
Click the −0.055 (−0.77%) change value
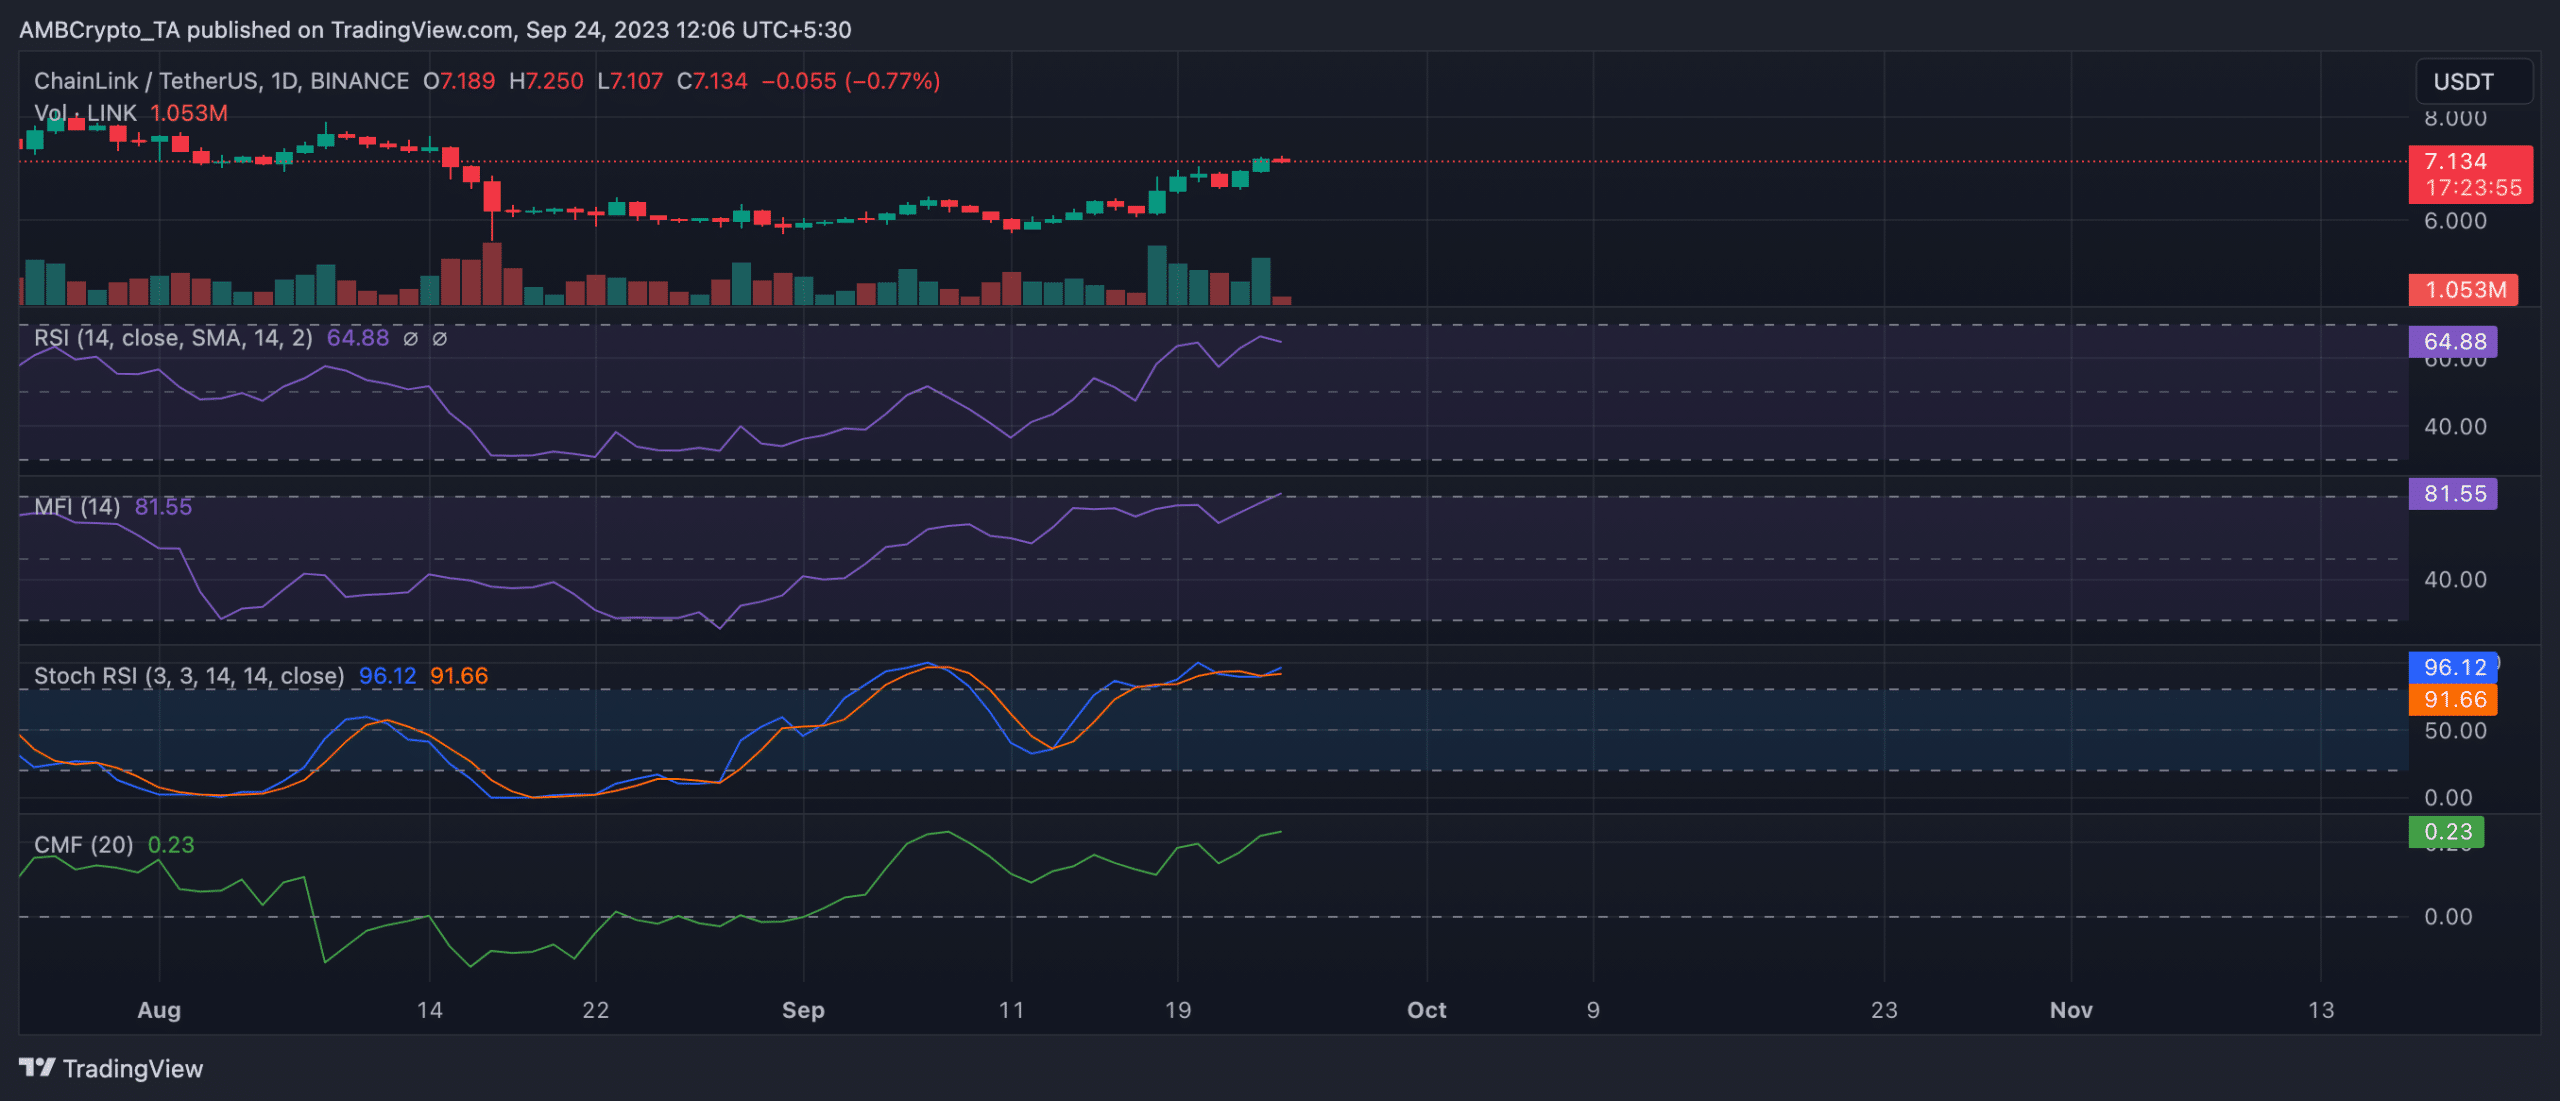point(851,81)
